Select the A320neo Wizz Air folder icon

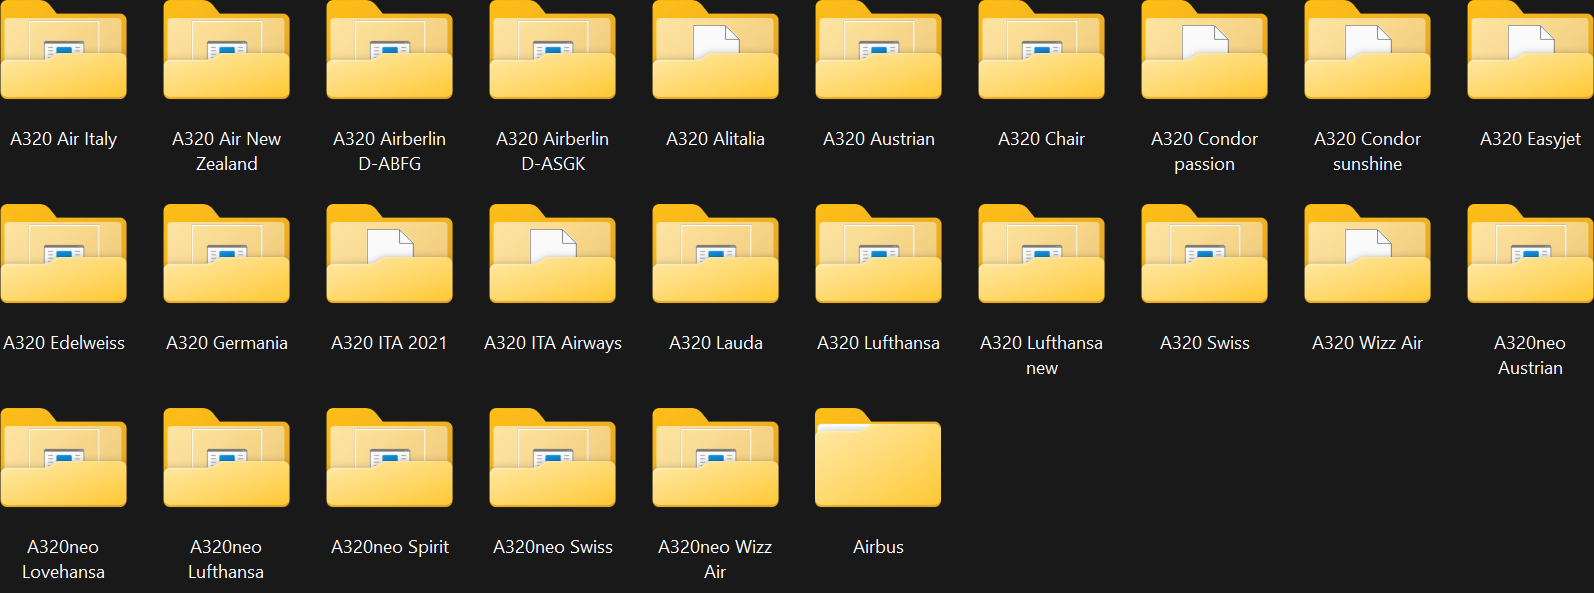tap(716, 458)
